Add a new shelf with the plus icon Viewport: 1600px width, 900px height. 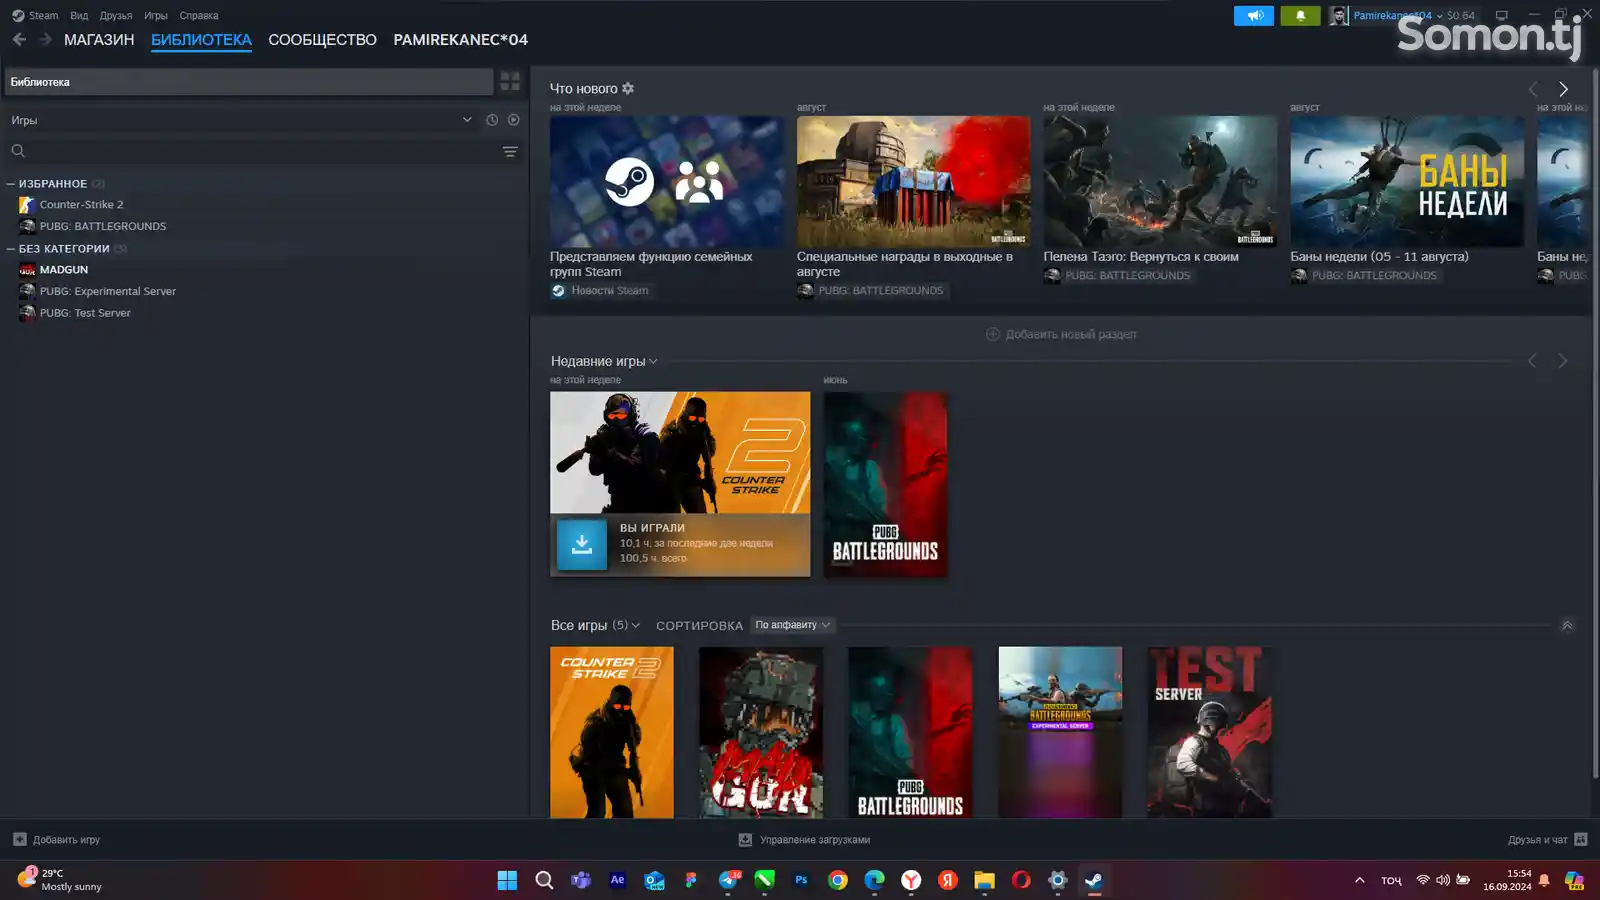(x=993, y=334)
